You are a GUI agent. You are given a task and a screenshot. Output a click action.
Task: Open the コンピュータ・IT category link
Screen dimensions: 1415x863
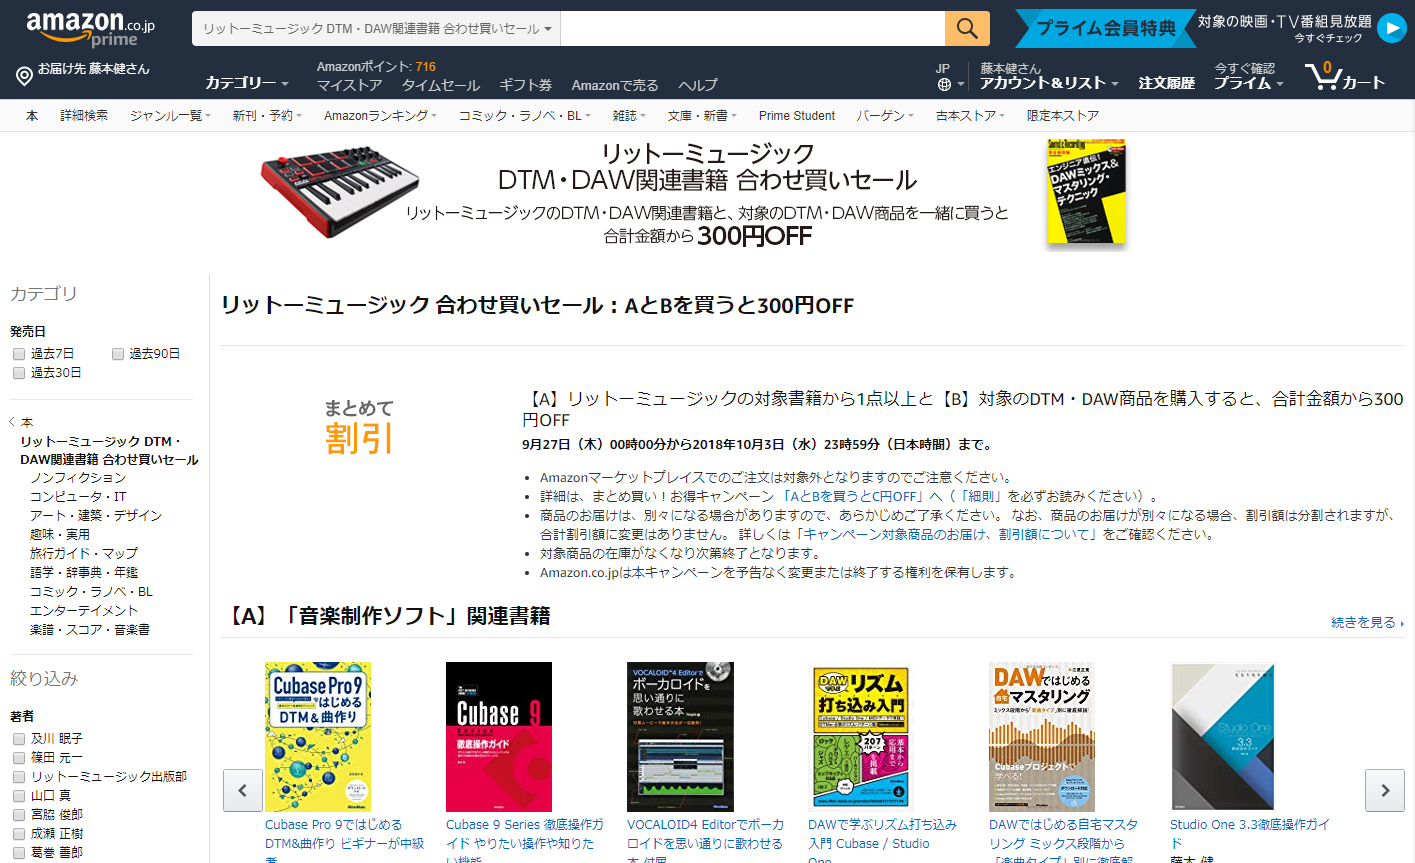(78, 497)
